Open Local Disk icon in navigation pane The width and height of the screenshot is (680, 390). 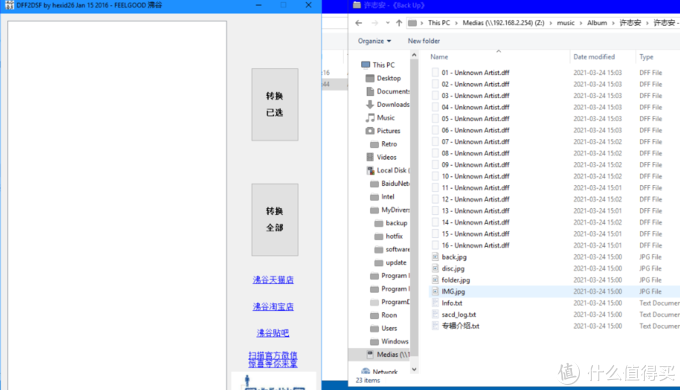tap(370, 170)
